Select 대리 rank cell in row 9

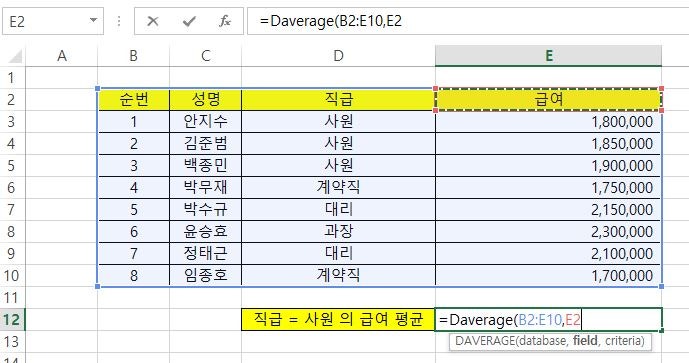[x=338, y=254]
